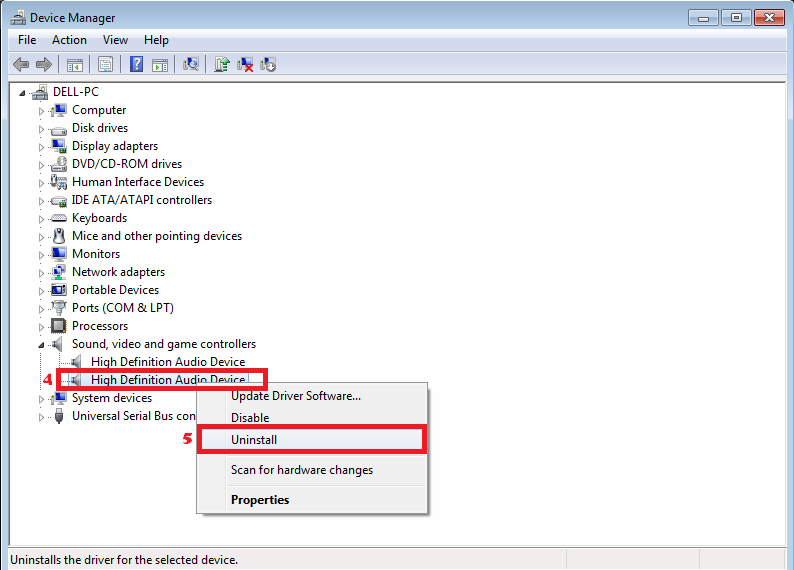Image resolution: width=794 pixels, height=570 pixels.
Task: Click the Network adapters category icon
Action: point(59,272)
